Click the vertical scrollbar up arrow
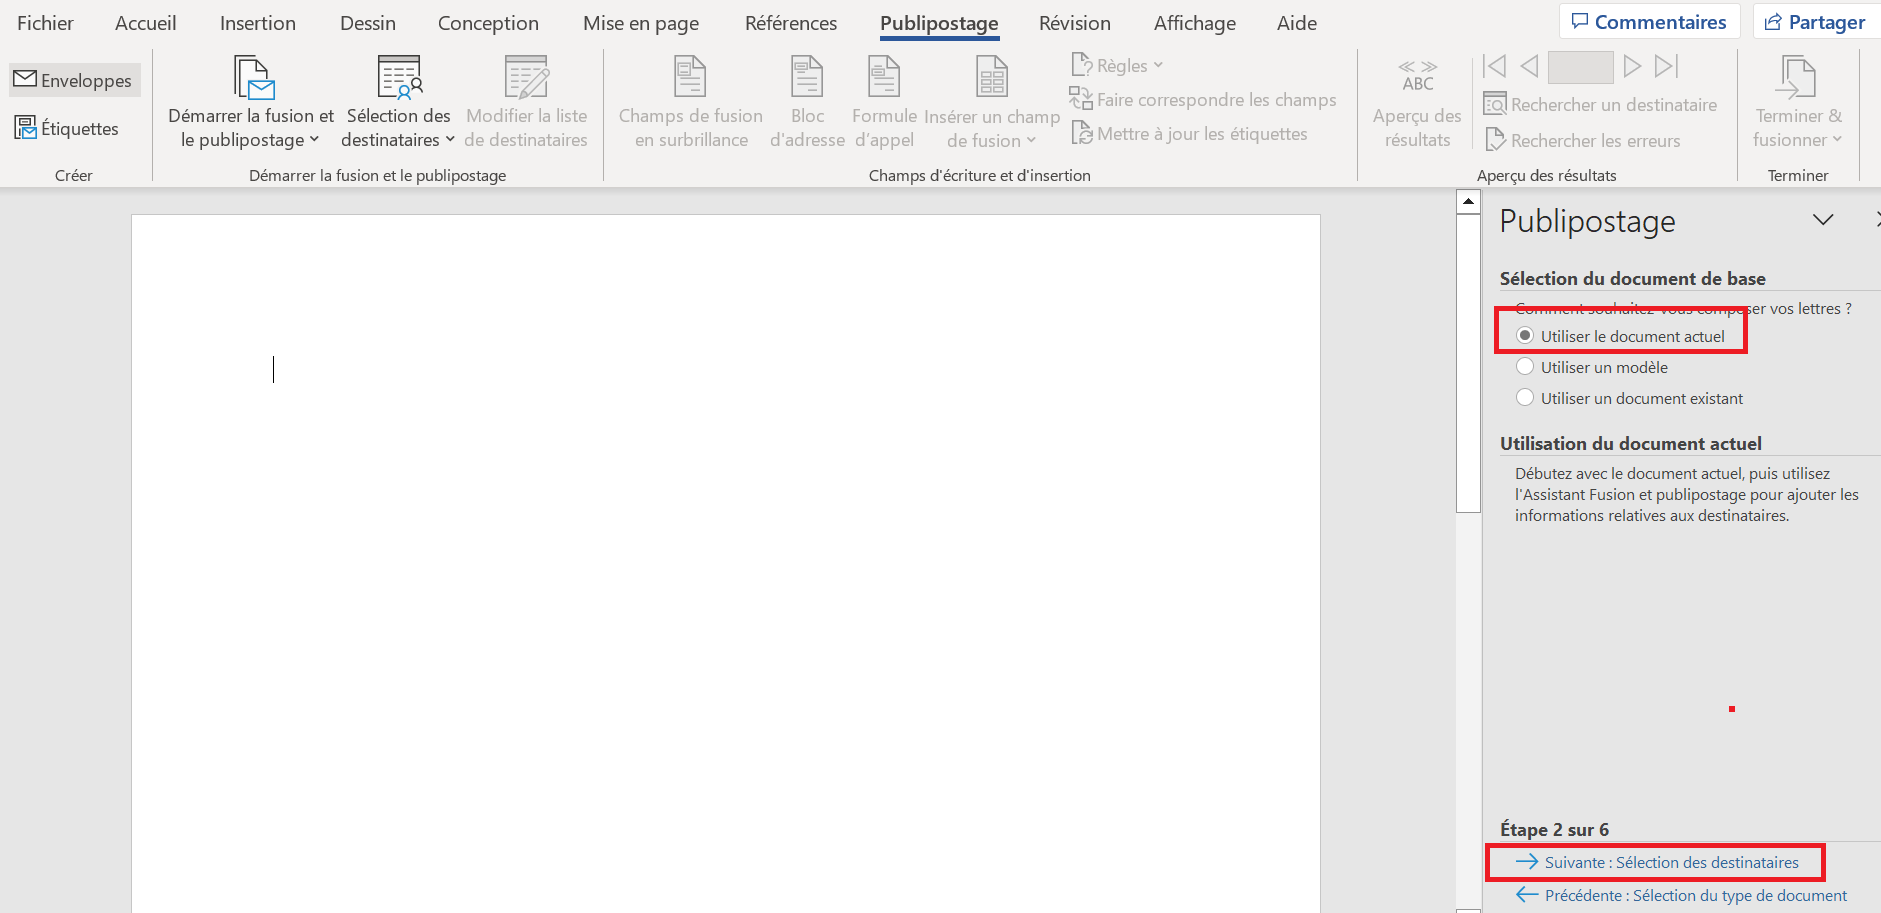The height and width of the screenshot is (913, 1881). pyautogui.click(x=1468, y=202)
